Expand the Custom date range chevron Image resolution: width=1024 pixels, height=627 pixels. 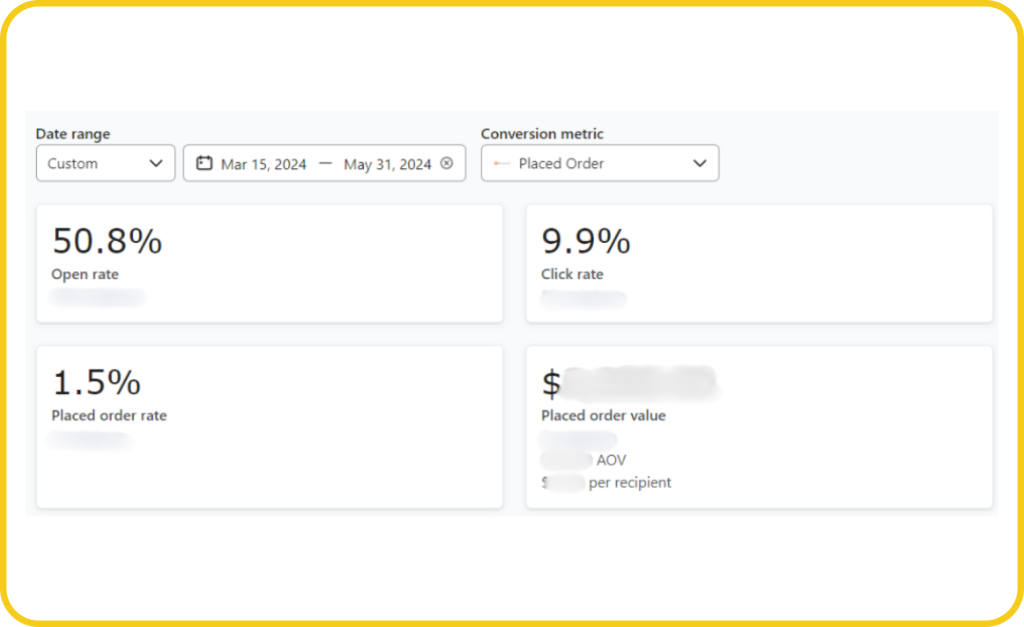tap(156, 163)
